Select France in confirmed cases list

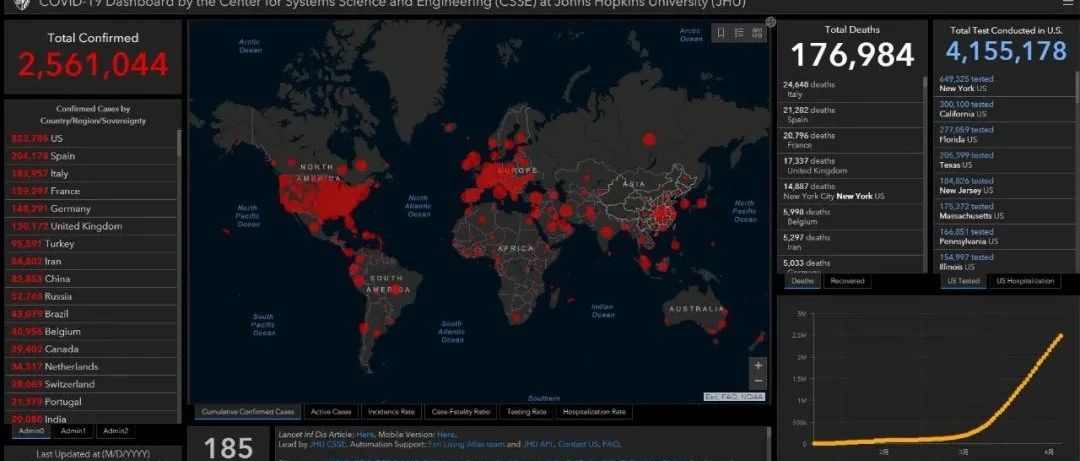[91, 192]
